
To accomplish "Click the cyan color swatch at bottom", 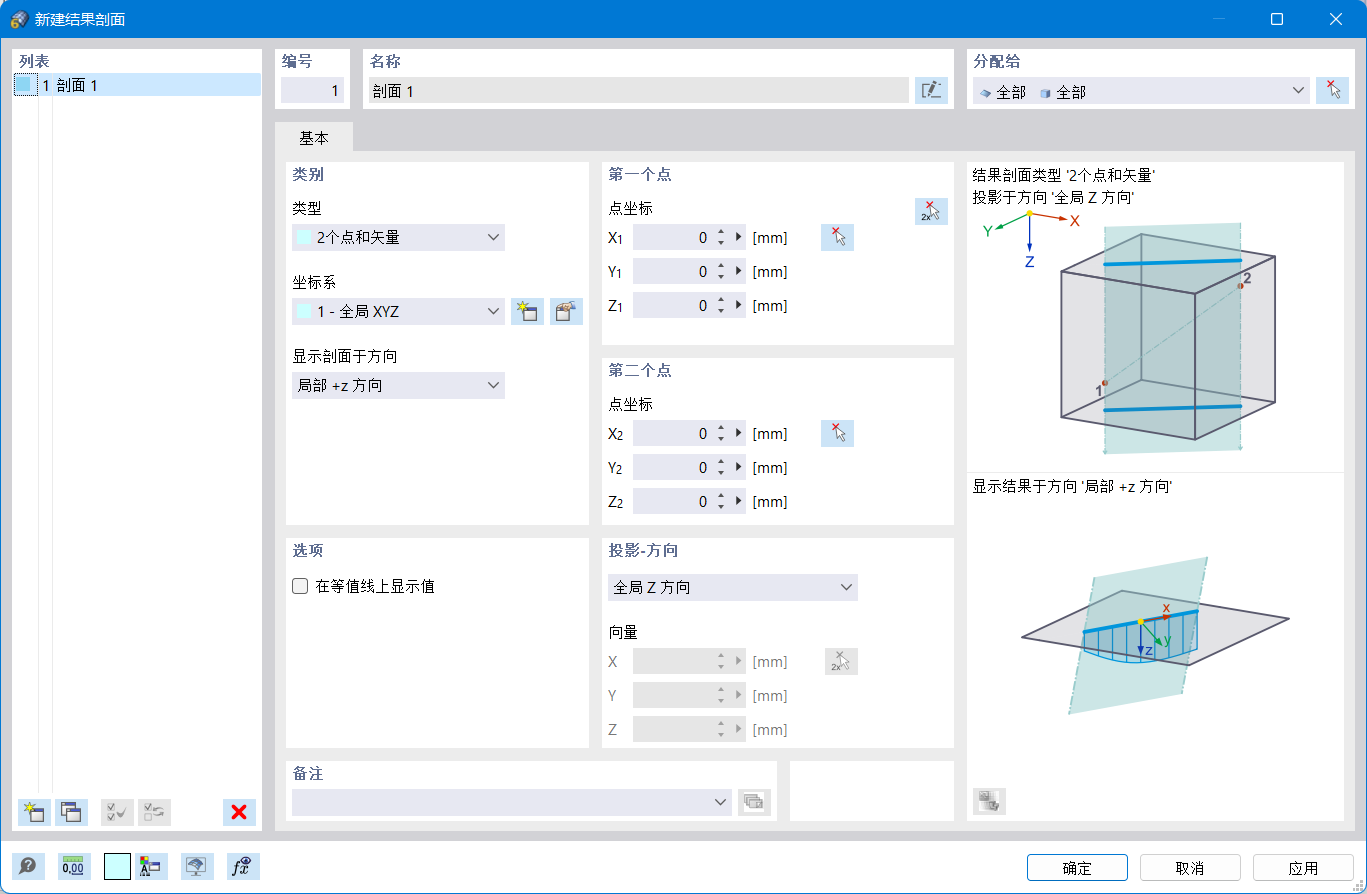I will click(117, 866).
